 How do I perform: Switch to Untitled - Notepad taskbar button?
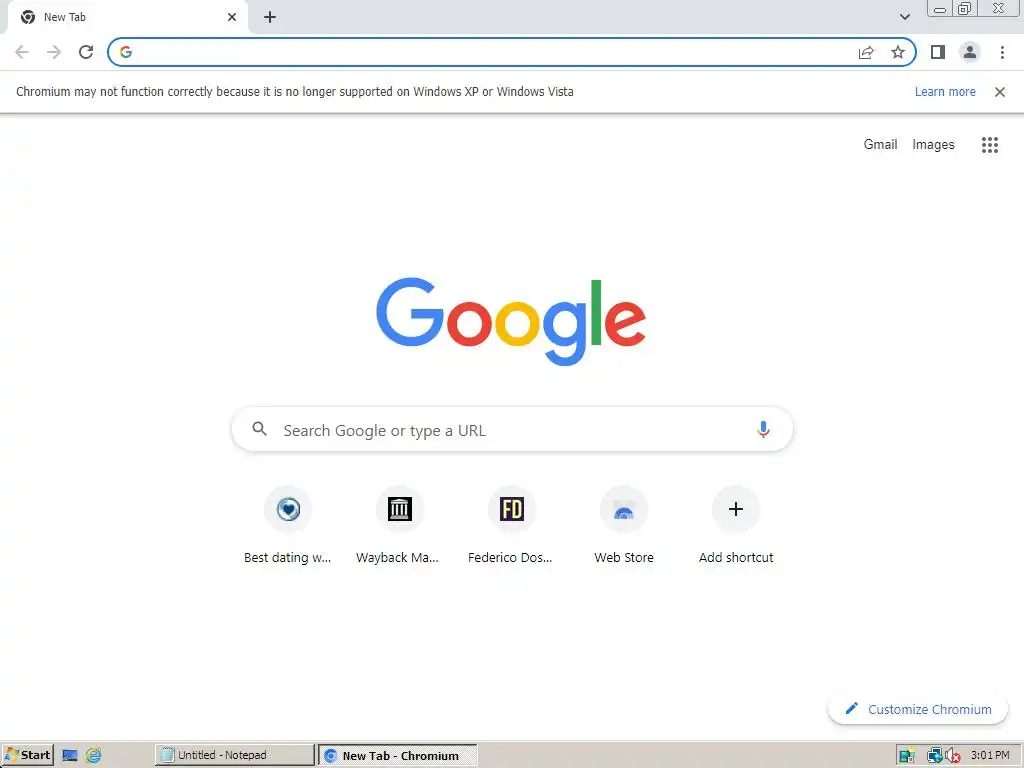pos(234,756)
